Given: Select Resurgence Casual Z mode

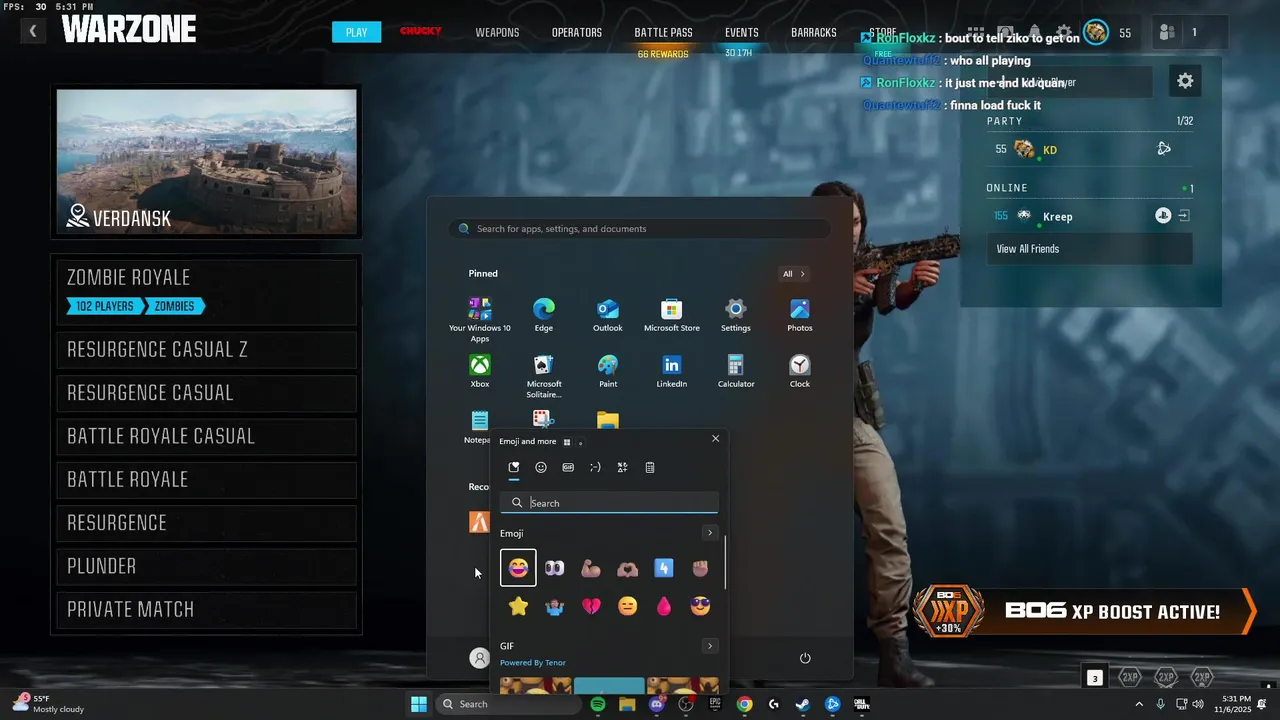Looking at the screenshot, I should (206, 350).
